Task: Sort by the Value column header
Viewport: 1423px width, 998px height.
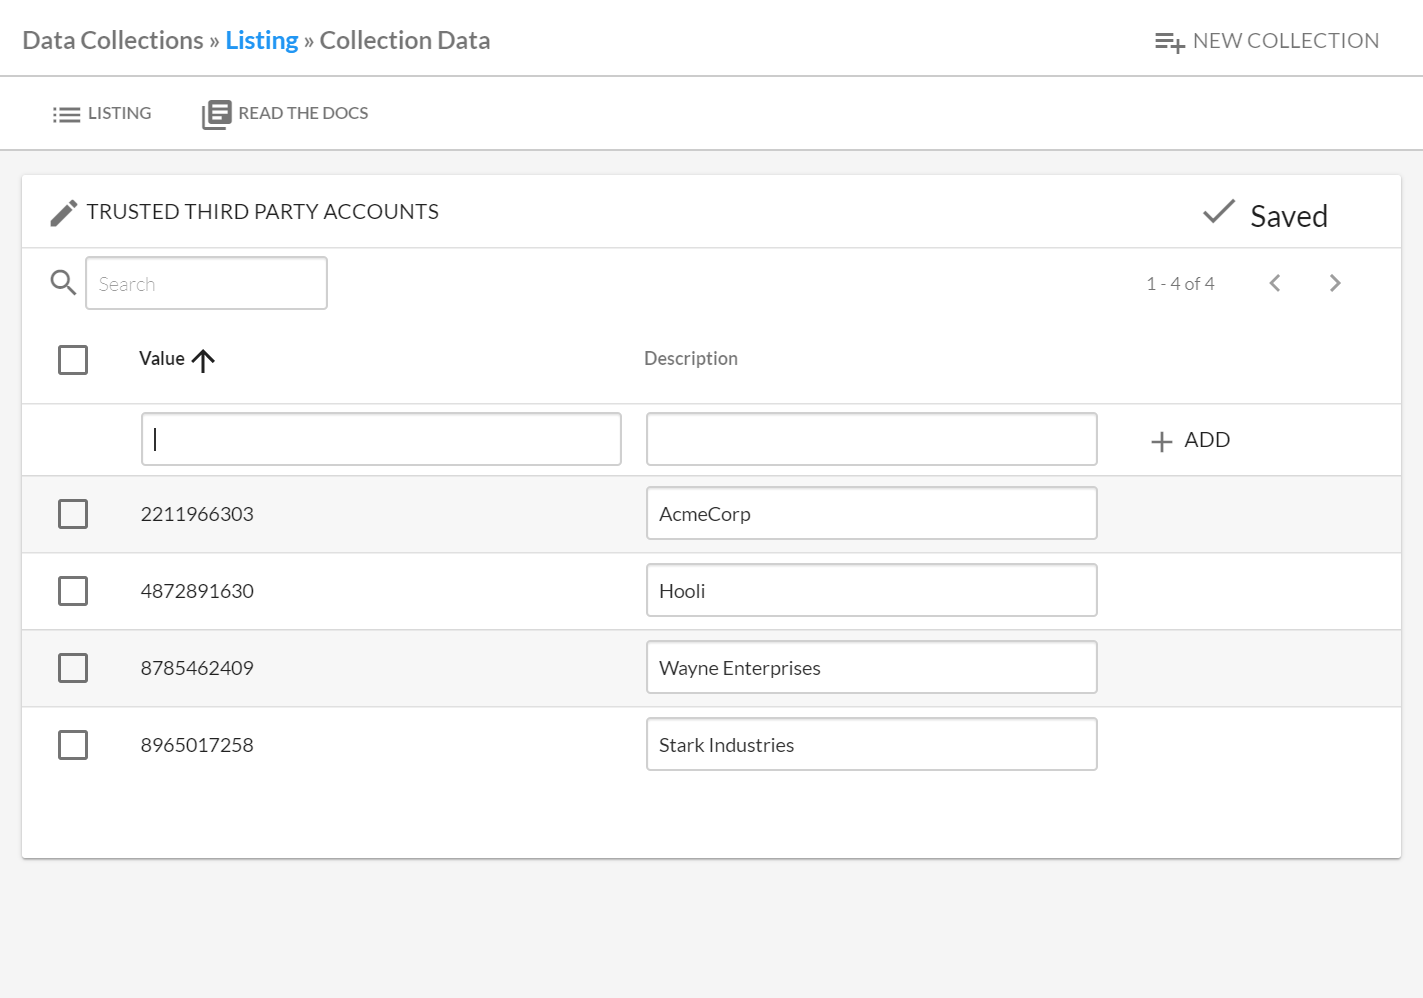Action: point(162,358)
